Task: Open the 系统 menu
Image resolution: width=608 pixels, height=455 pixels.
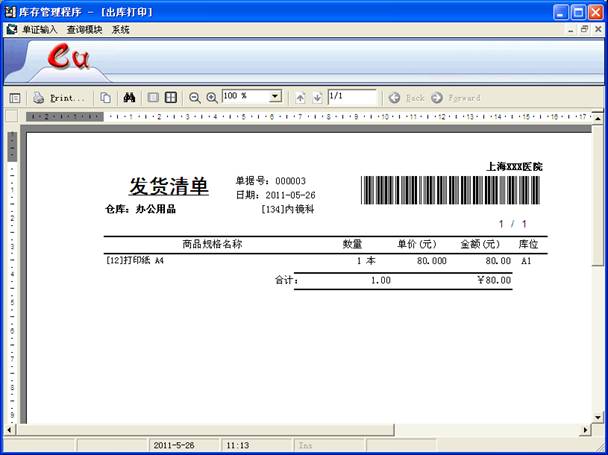Action: 121,30
